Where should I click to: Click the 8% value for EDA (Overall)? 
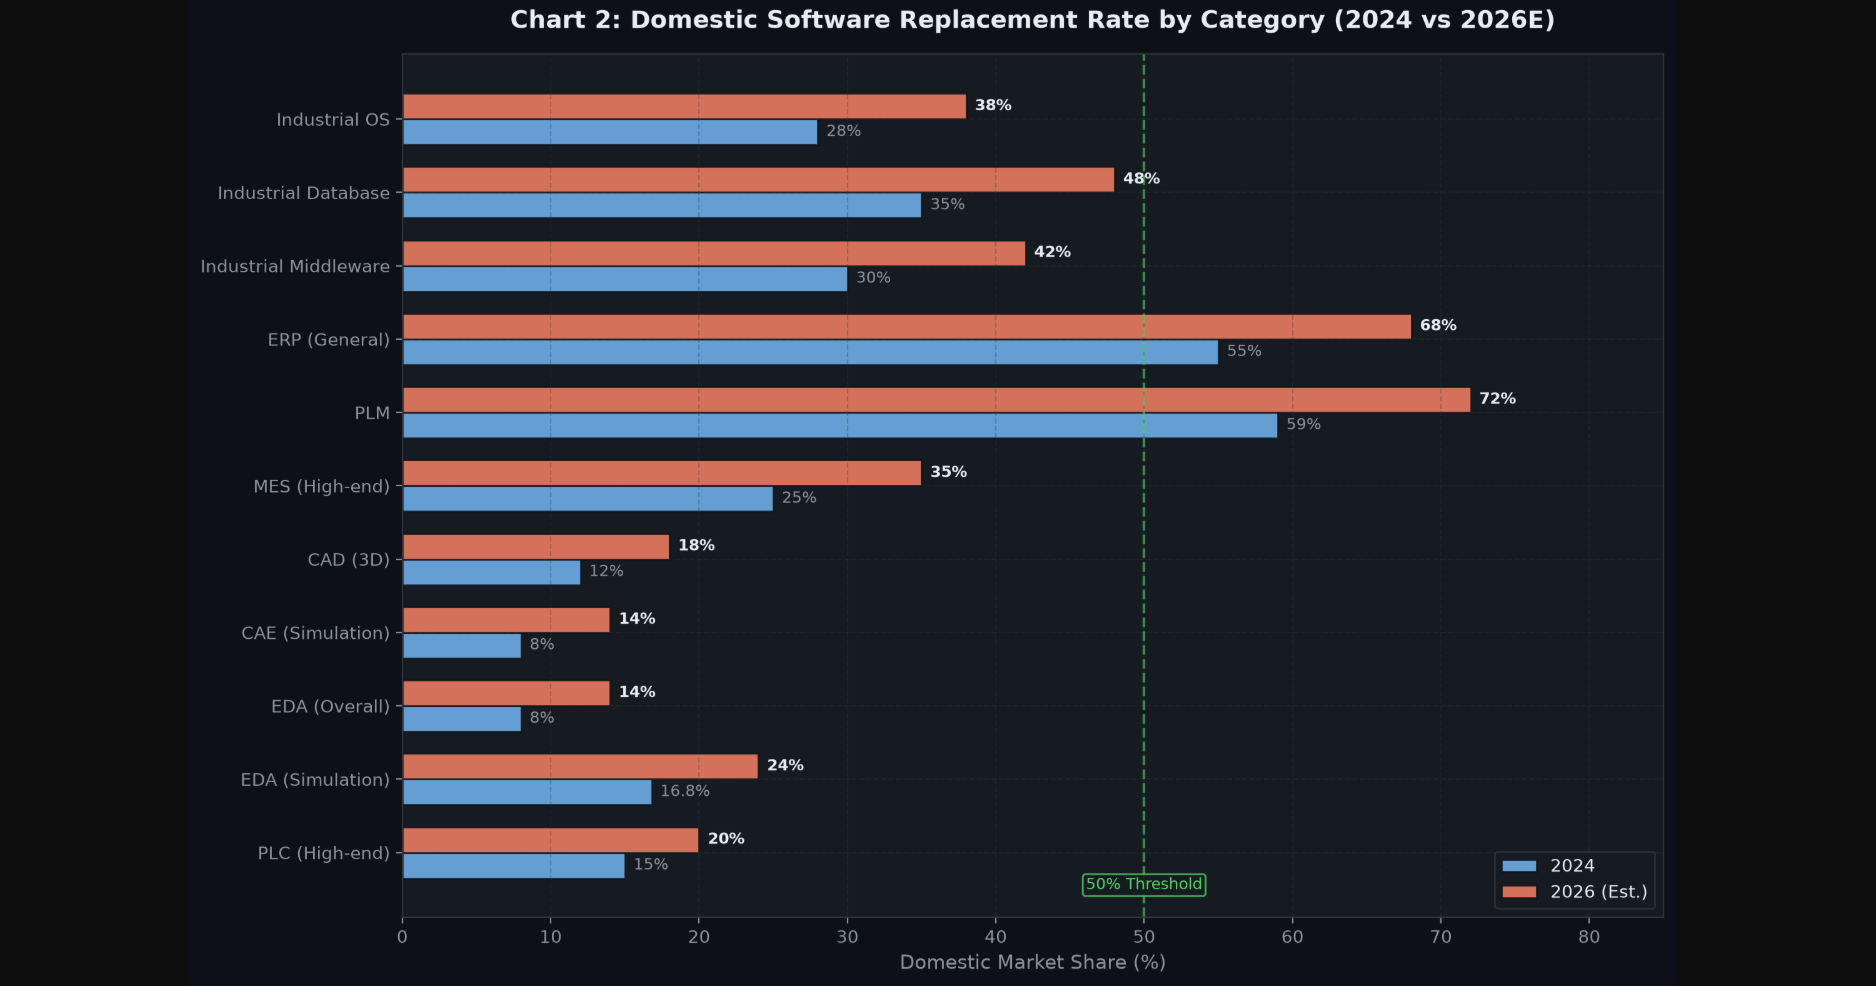(542, 718)
